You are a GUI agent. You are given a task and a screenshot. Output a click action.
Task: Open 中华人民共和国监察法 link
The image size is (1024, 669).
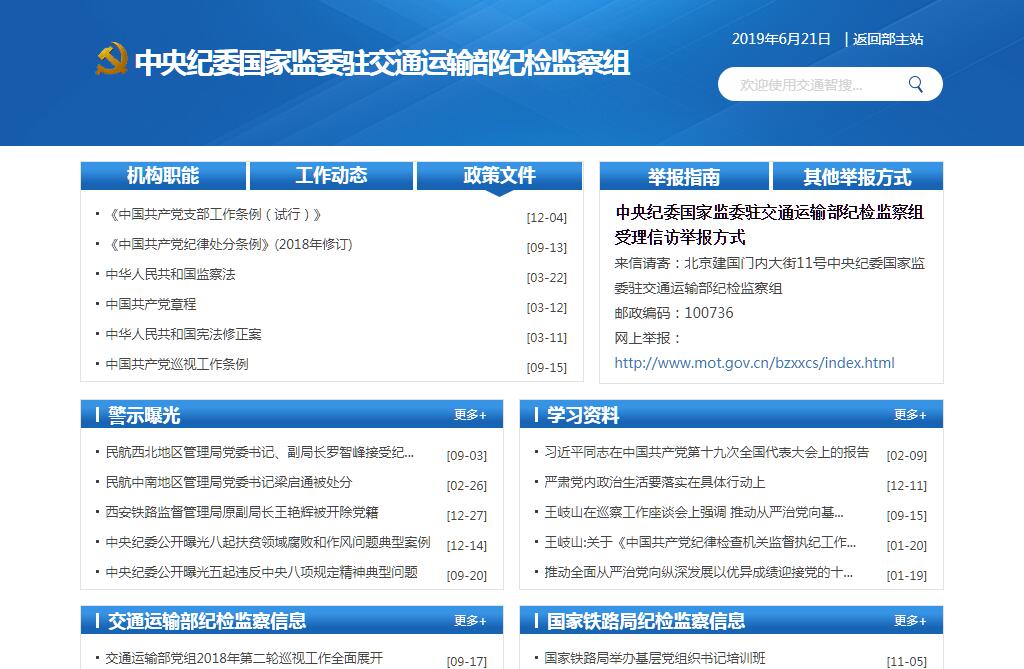pos(171,274)
